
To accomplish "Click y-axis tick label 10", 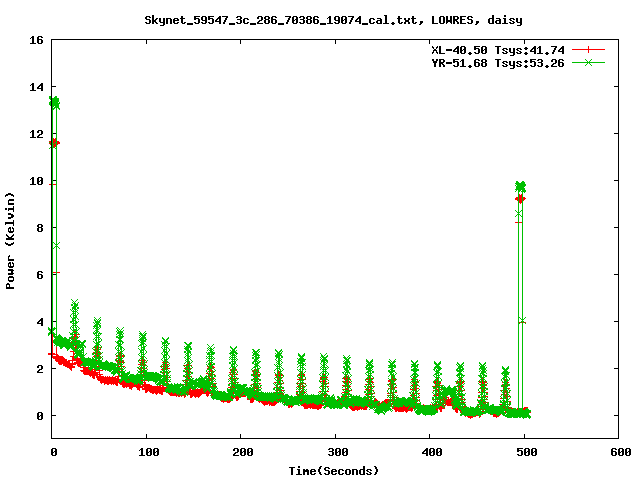I will 36,181.
